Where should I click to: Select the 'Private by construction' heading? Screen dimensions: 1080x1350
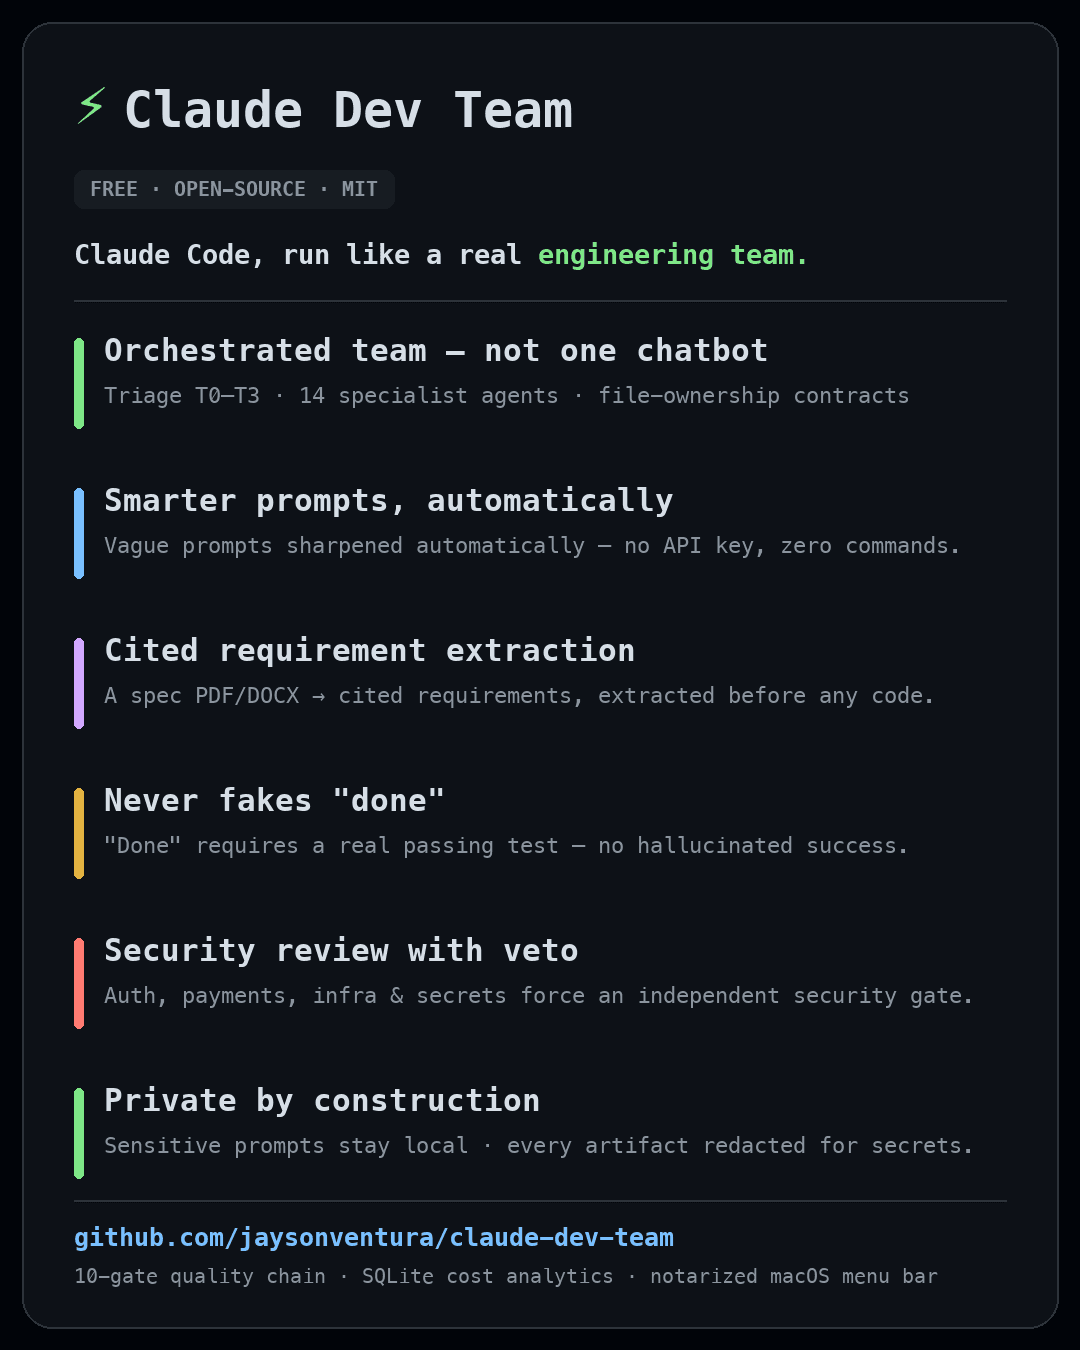[x=322, y=1100]
